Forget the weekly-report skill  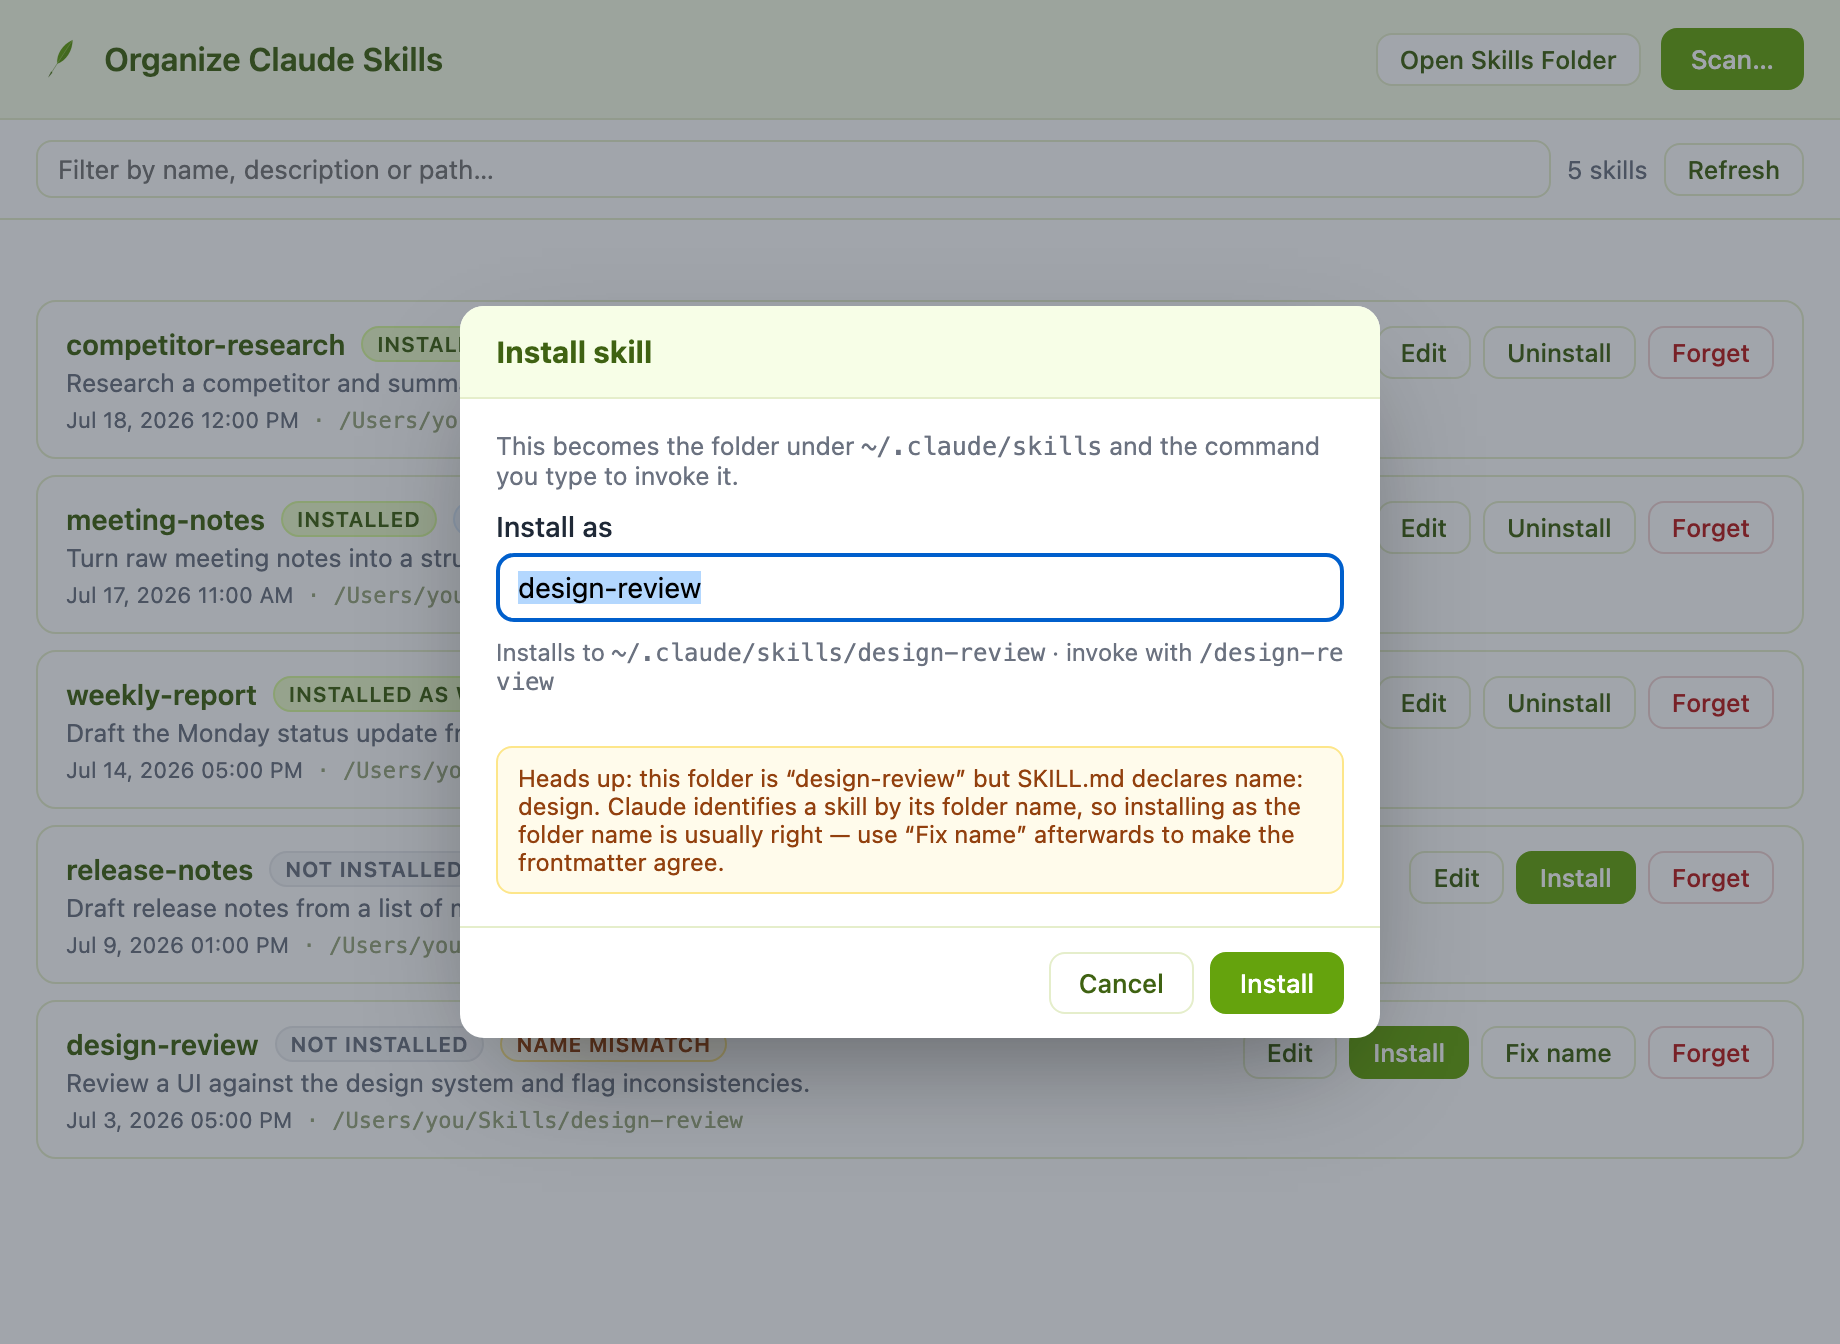pos(1710,703)
